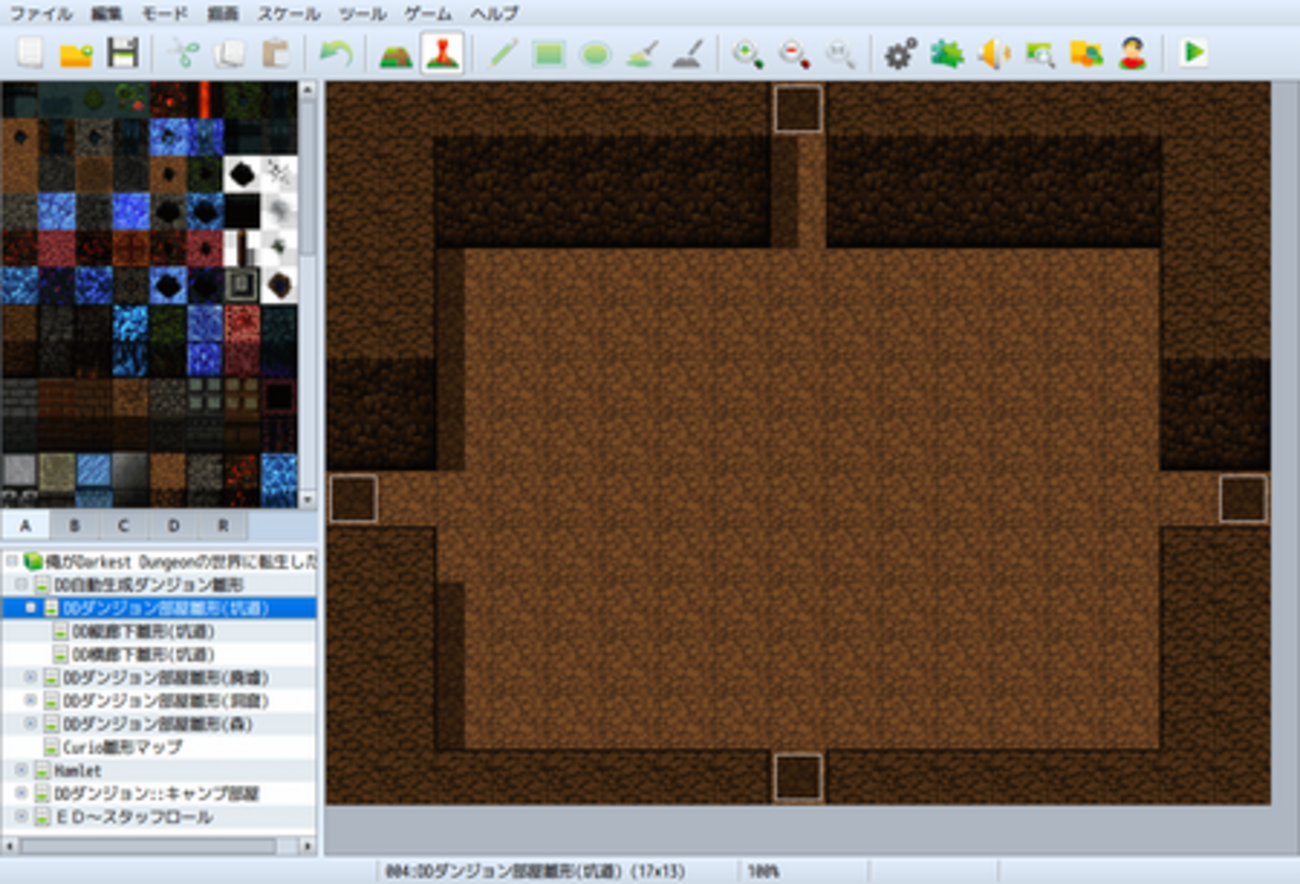Select the DD縦廊下雛形(坑道) map

point(143,632)
